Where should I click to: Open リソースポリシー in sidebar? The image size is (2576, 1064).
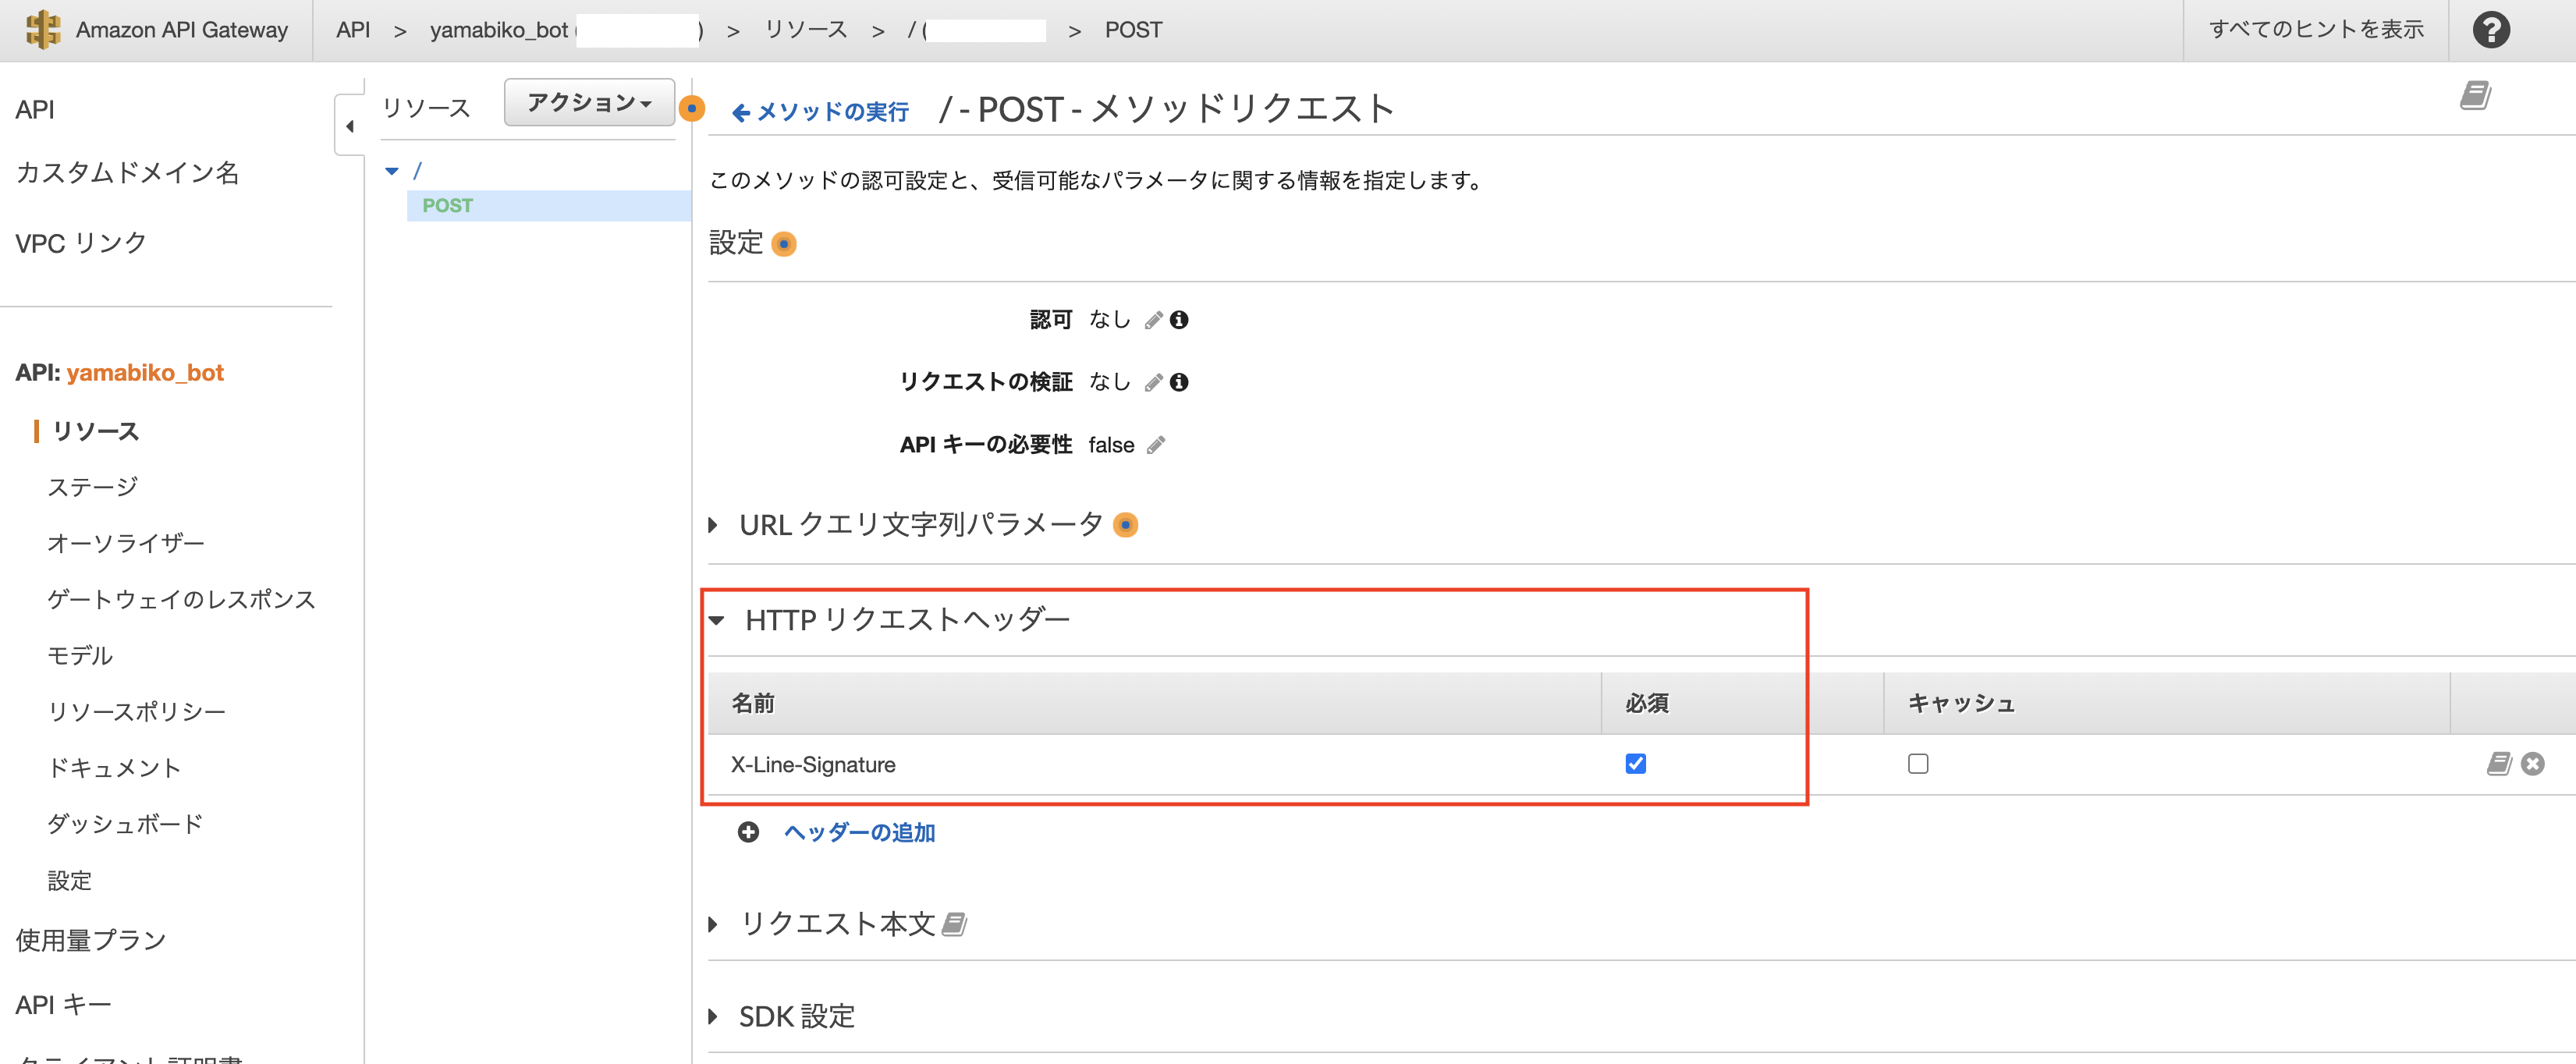pyautogui.click(x=137, y=712)
